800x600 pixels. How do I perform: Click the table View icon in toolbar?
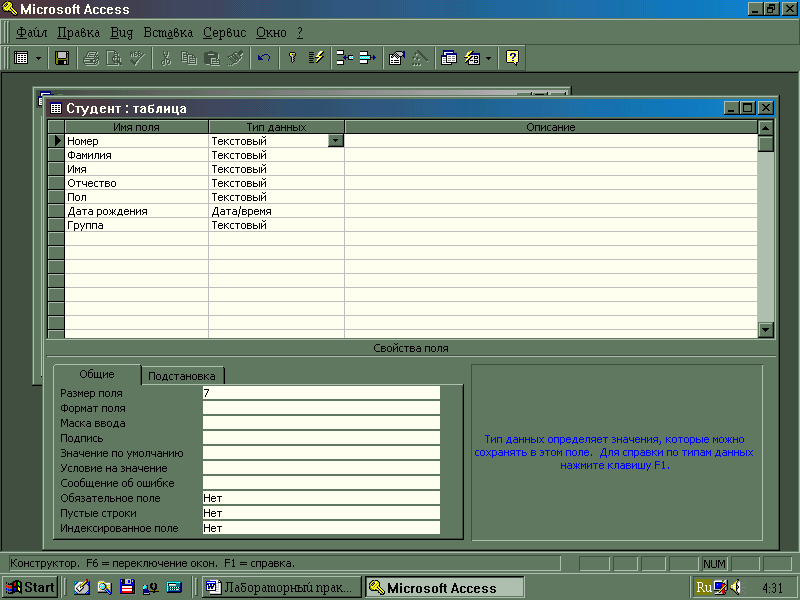point(21,58)
